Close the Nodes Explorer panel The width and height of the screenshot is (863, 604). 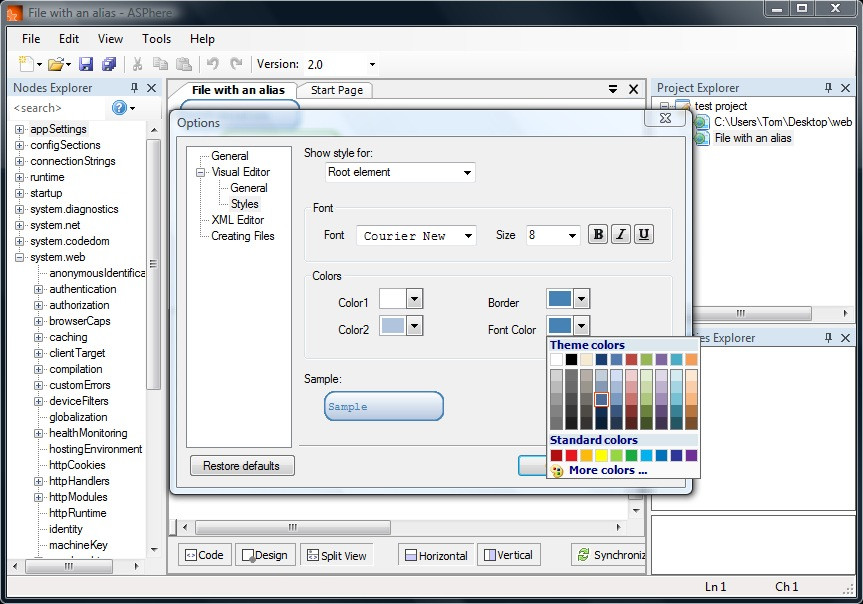pyautogui.click(x=151, y=88)
